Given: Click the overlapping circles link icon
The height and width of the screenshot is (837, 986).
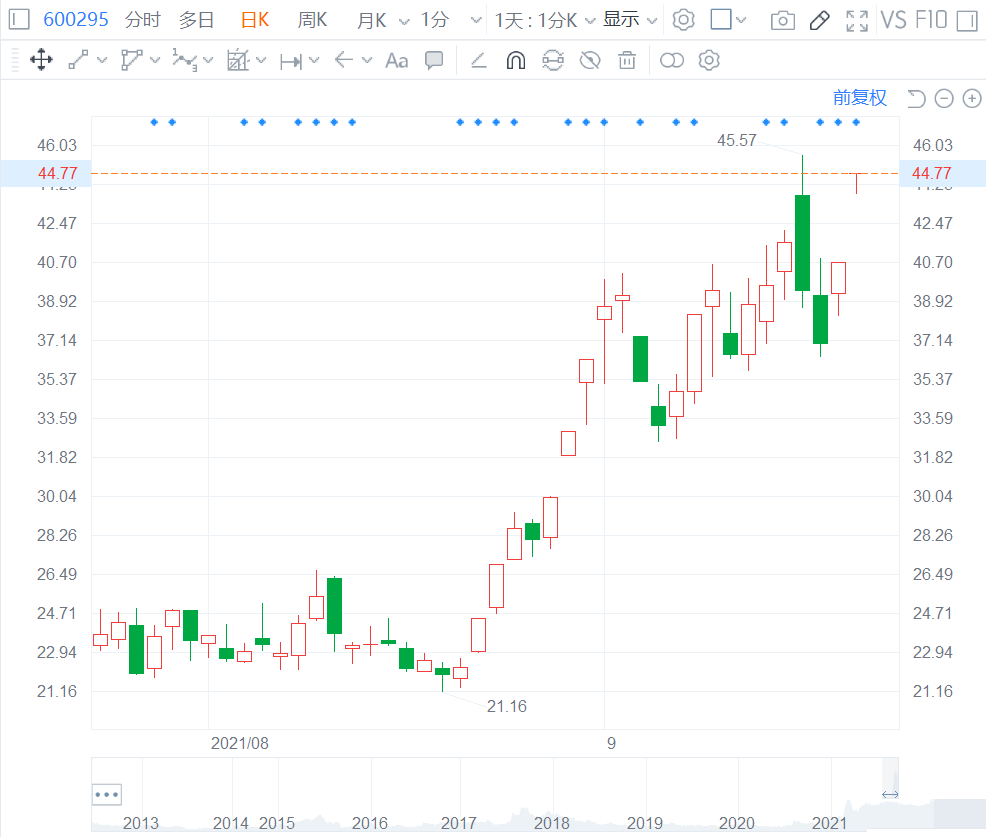Looking at the screenshot, I should pyautogui.click(x=672, y=60).
